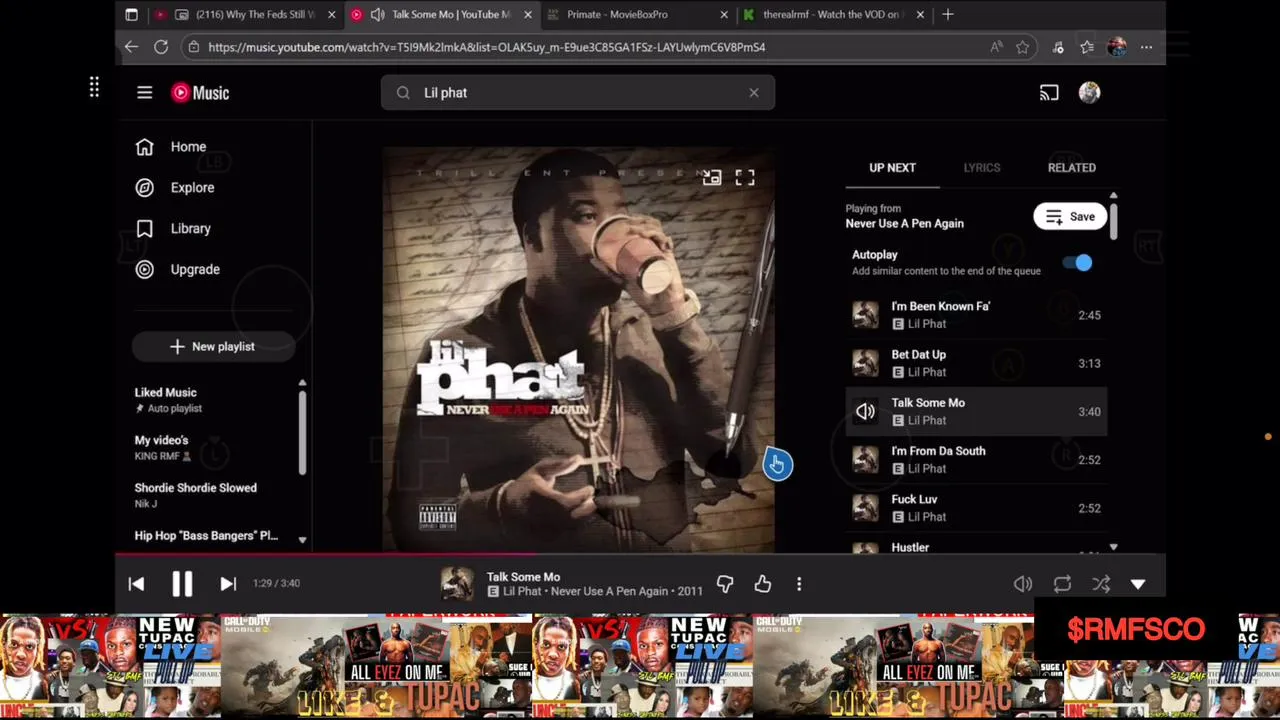Play the Fuck Luv track
The image size is (1280, 720).
tap(976, 507)
